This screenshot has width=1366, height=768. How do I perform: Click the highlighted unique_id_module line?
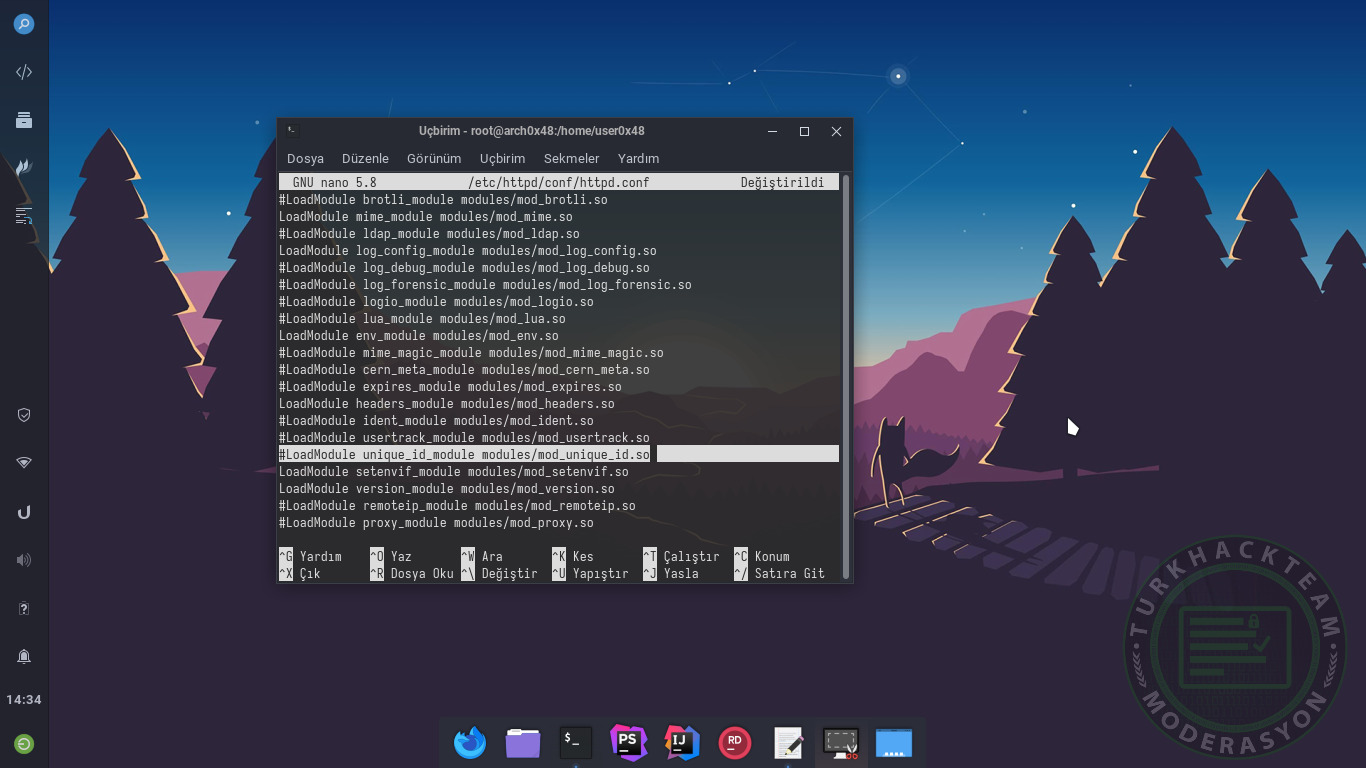coord(558,454)
